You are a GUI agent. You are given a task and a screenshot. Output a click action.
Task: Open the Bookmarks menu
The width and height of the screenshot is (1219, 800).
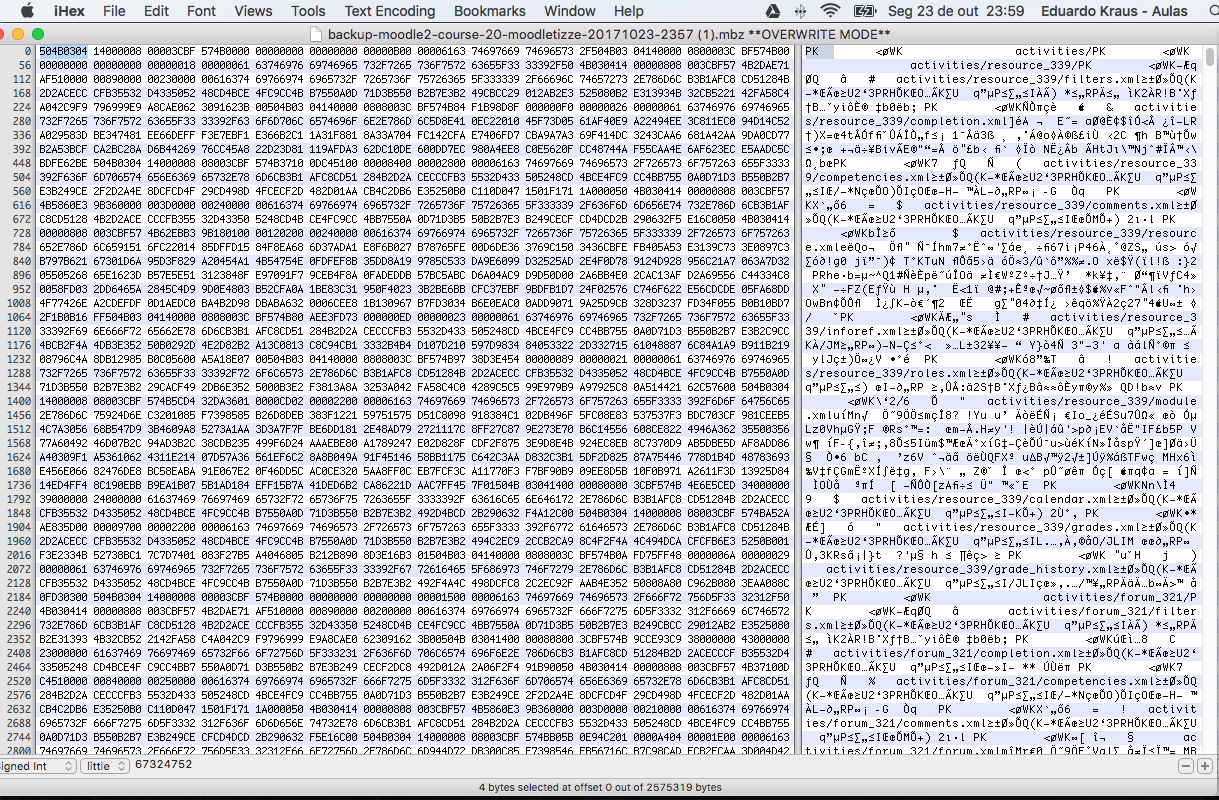489,11
